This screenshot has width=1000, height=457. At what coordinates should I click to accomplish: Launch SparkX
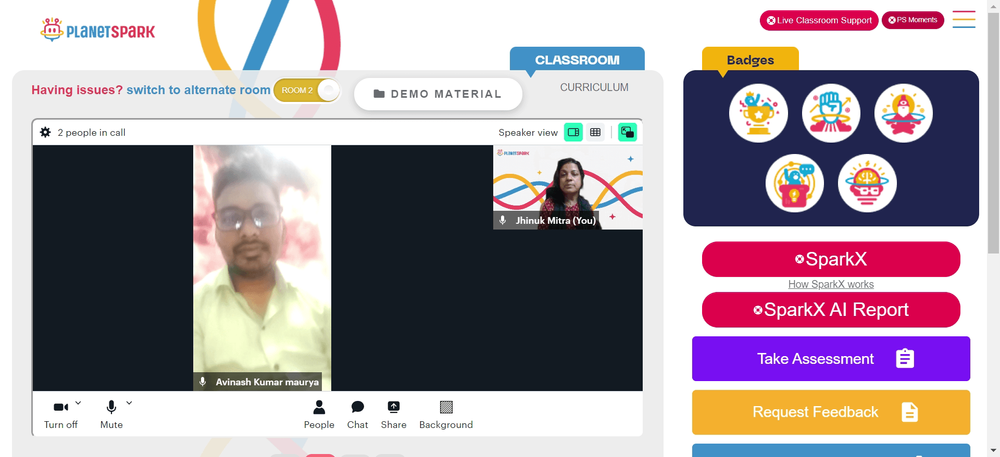[831, 259]
